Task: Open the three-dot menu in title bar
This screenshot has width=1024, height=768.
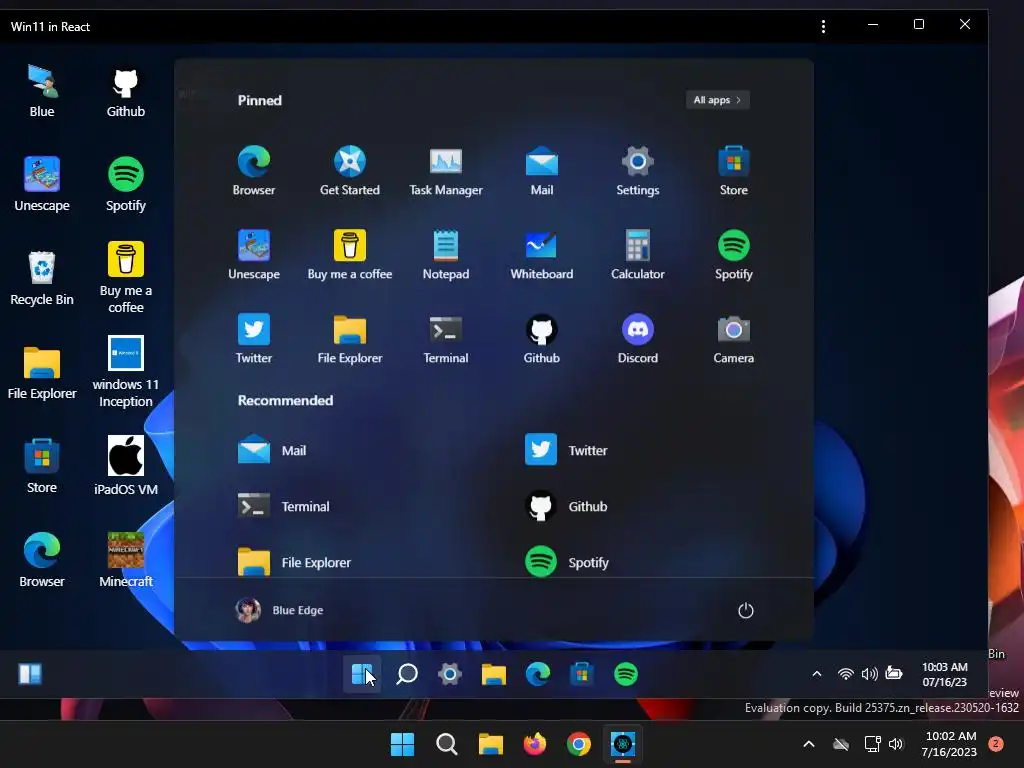Action: tap(823, 26)
